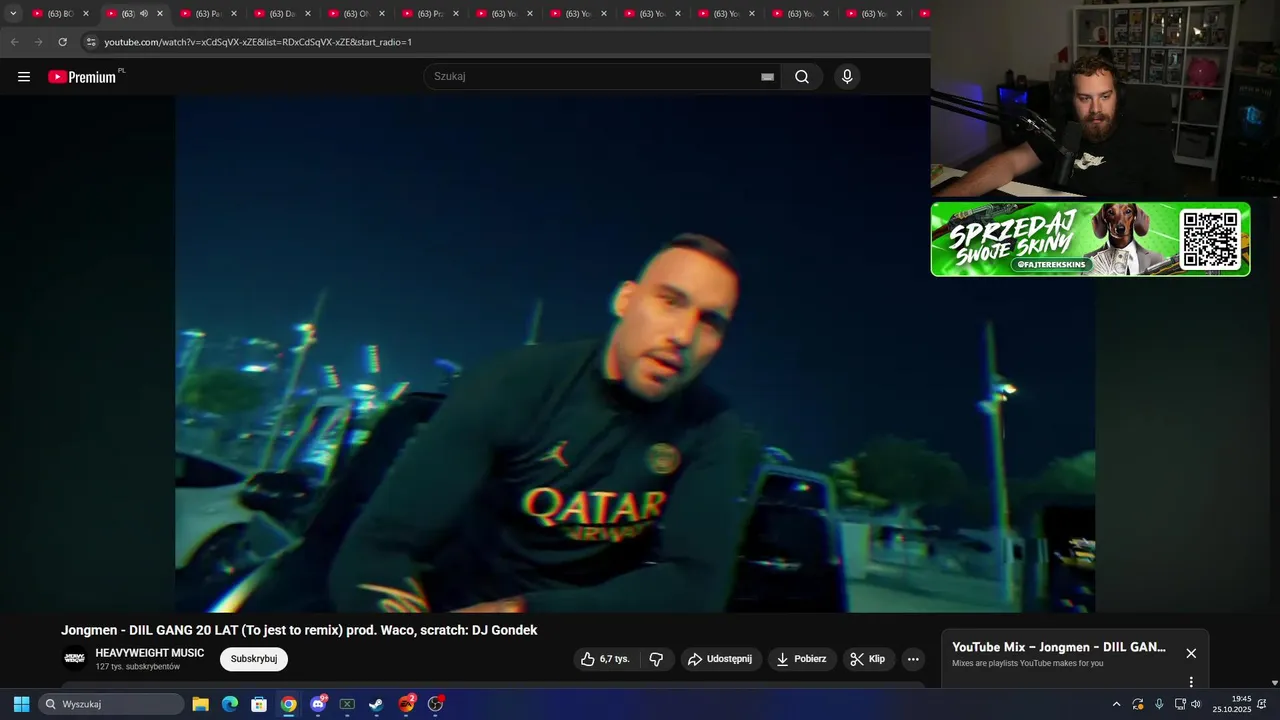Go back in Chrome
The width and height of the screenshot is (1280, 720).
click(14, 42)
